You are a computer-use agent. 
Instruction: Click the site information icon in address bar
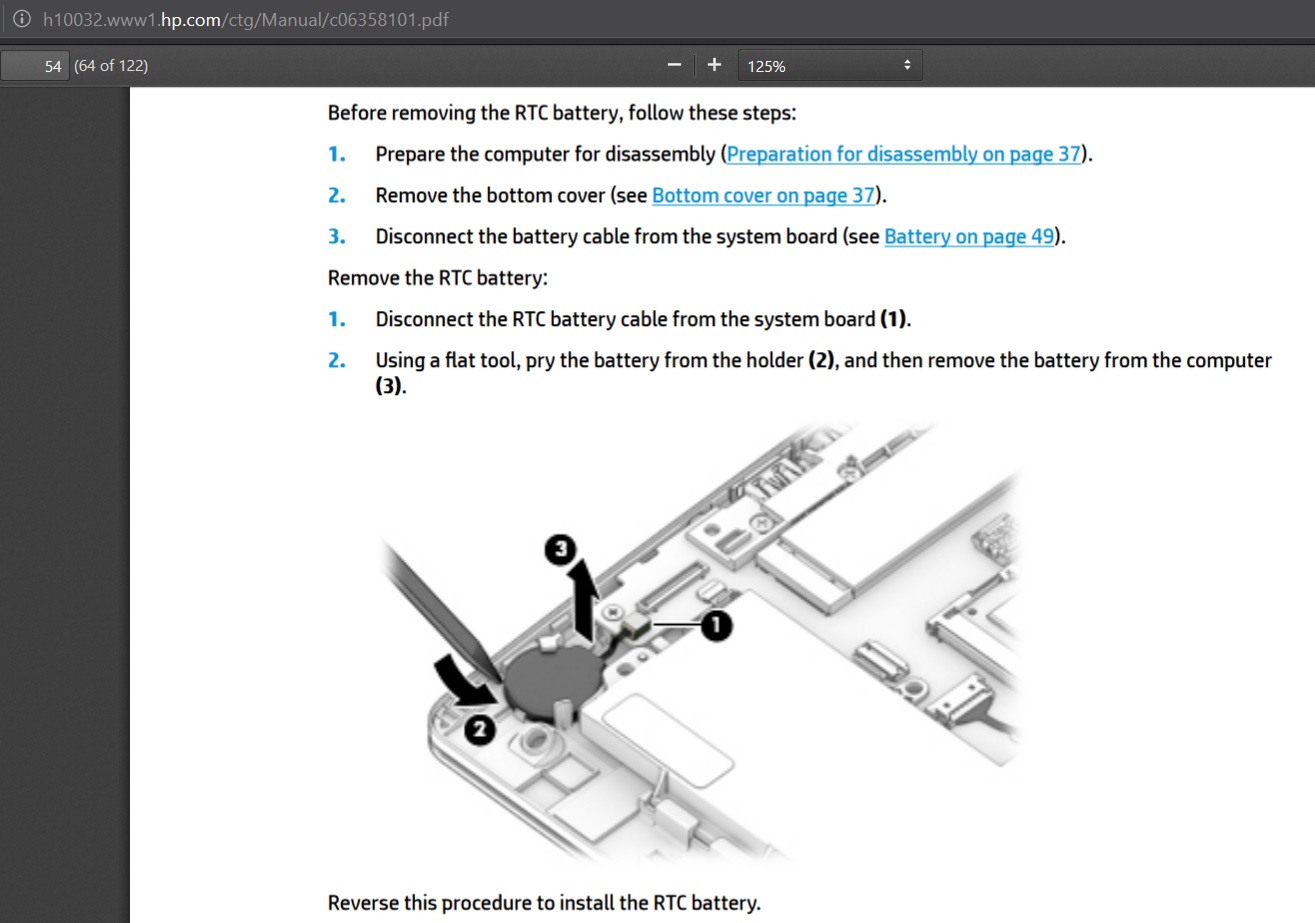21,19
